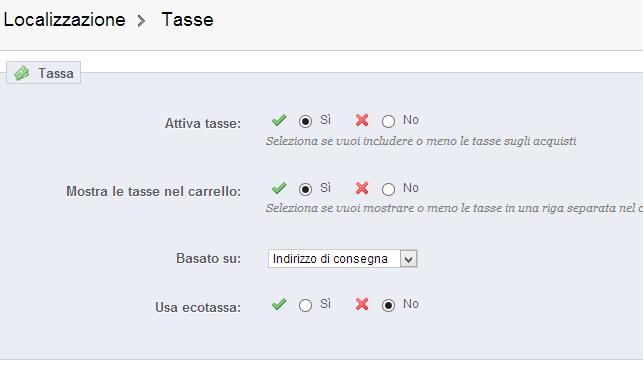Click the Tasse breadcrumb title
The height and width of the screenshot is (385, 643).
coord(187,20)
